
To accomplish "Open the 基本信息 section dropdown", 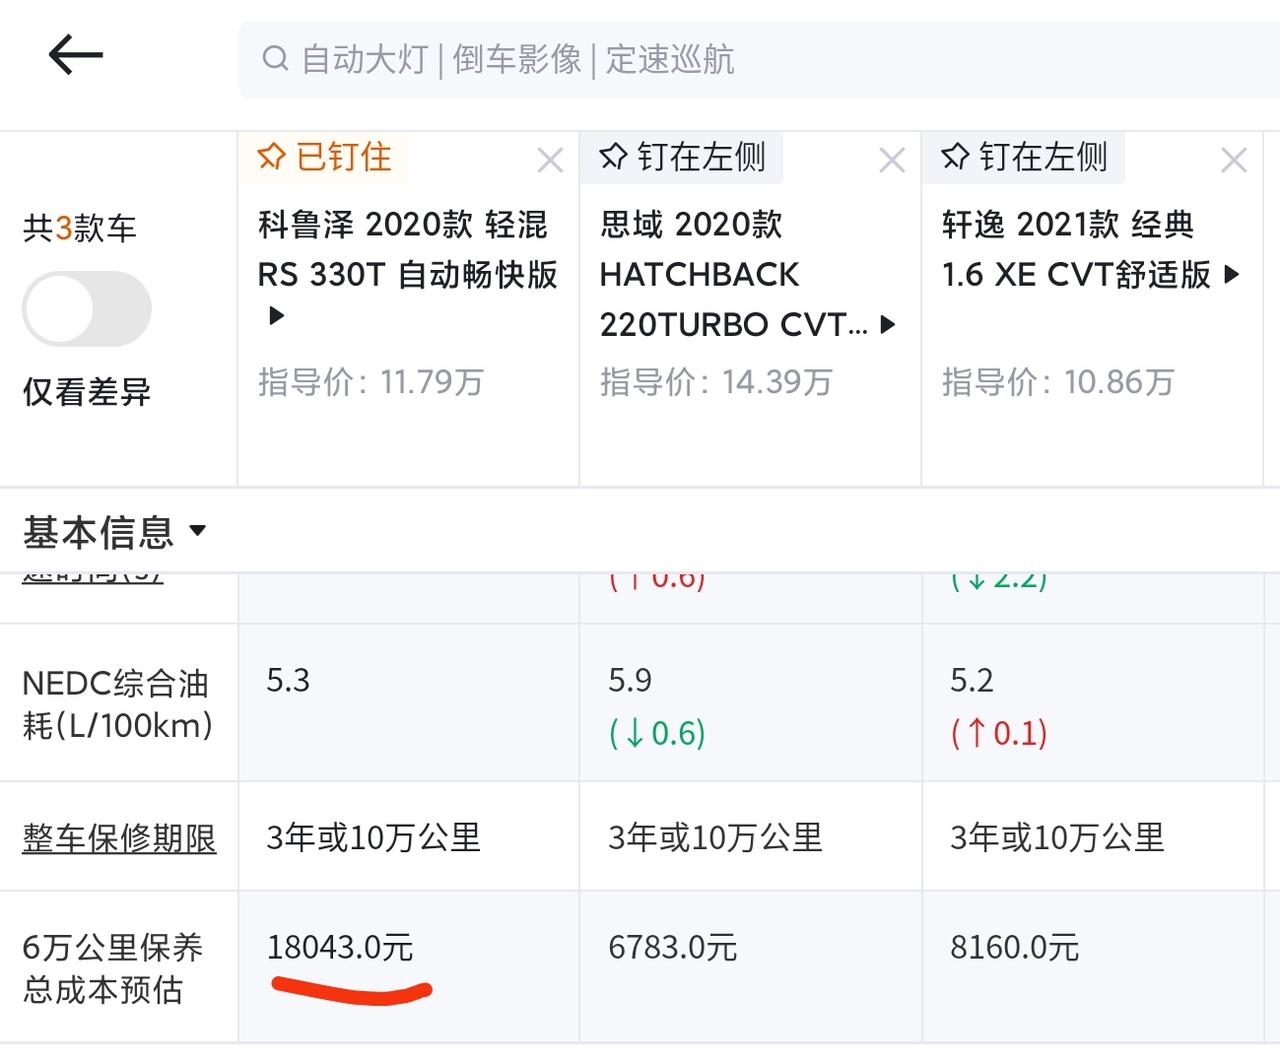I will tap(114, 532).
